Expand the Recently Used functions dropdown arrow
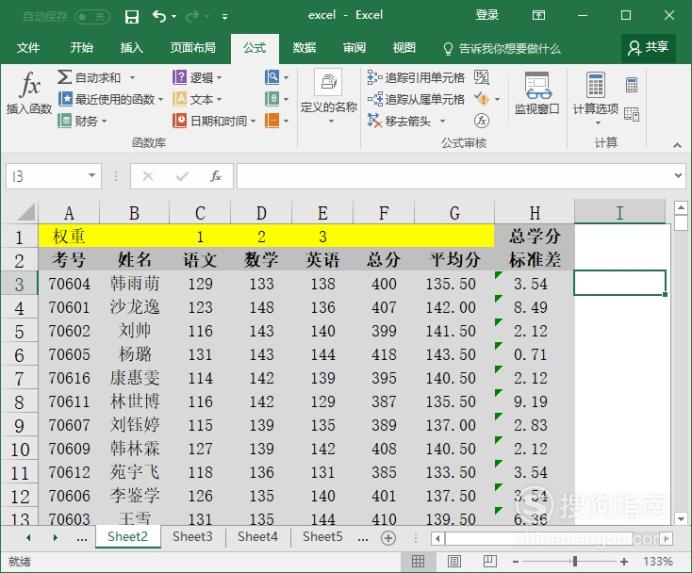Viewport: 692px width, 573px height. (x=161, y=99)
